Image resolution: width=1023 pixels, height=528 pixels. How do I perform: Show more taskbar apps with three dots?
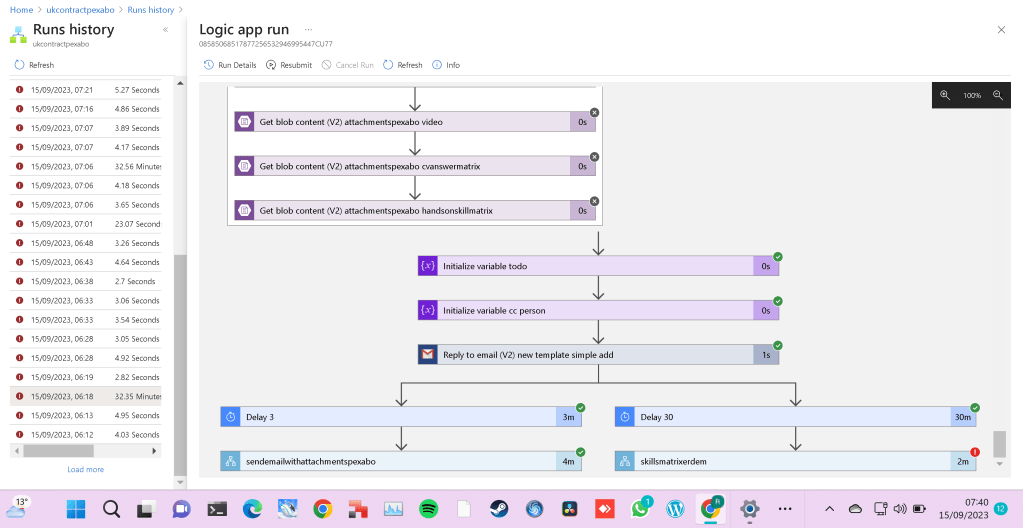(786, 509)
